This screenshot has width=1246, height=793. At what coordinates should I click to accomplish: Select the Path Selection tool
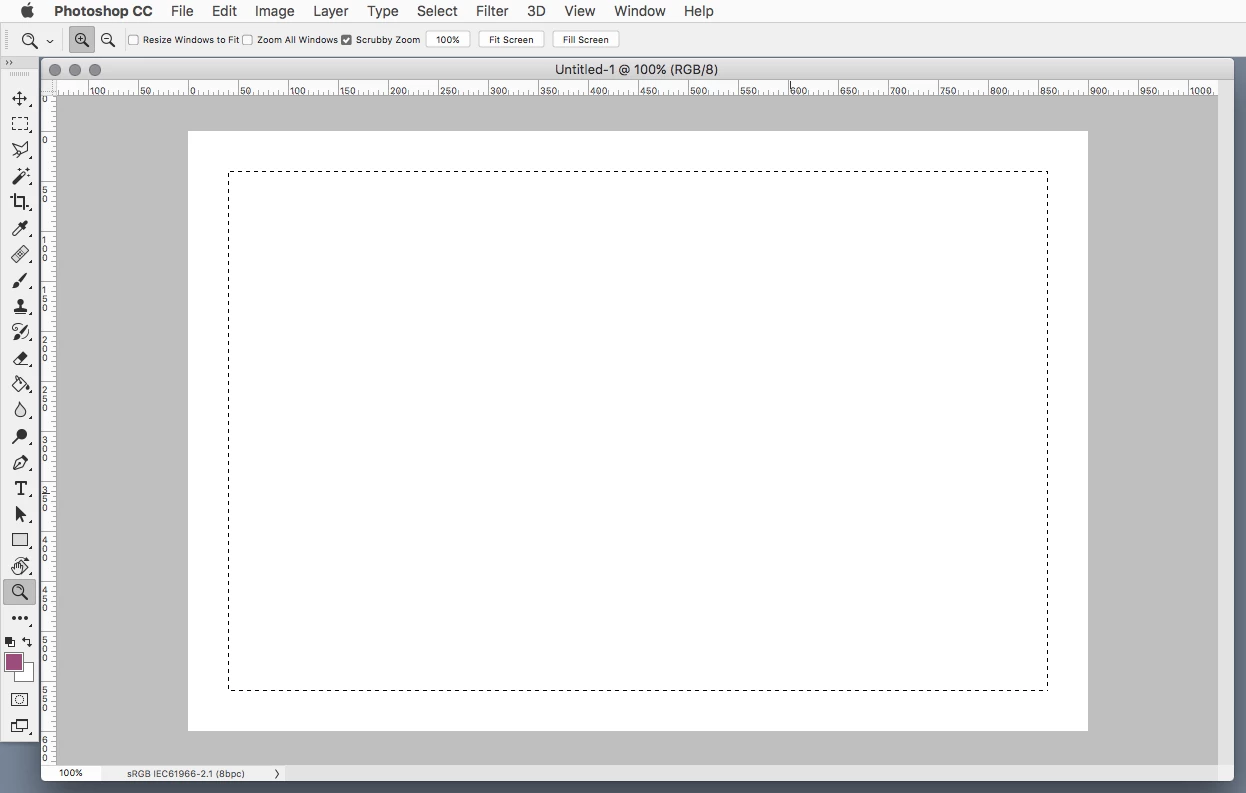(x=19, y=514)
